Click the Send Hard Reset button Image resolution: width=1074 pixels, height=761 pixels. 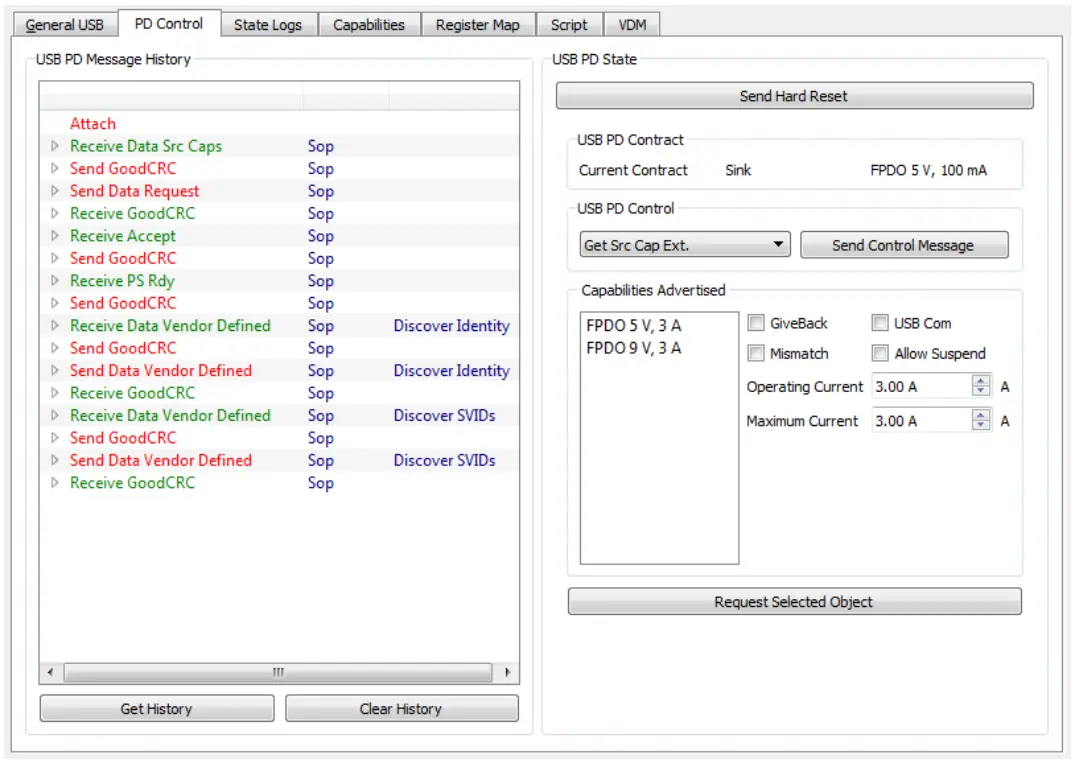tap(794, 95)
